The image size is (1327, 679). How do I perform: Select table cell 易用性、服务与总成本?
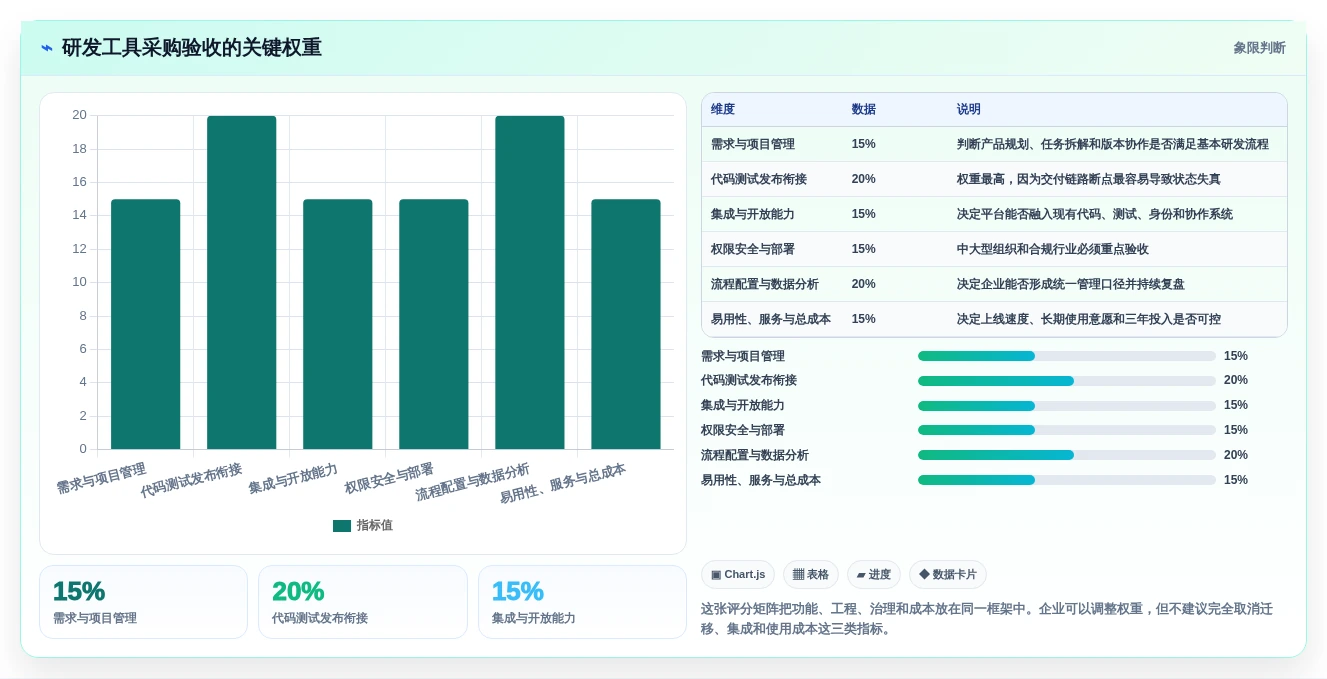point(771,319)
